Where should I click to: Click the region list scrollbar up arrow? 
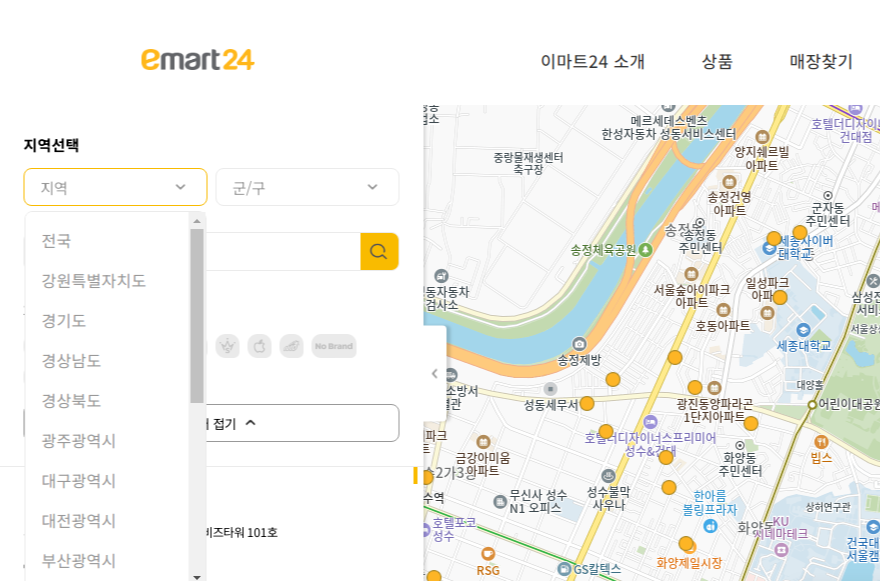[197, 221]
